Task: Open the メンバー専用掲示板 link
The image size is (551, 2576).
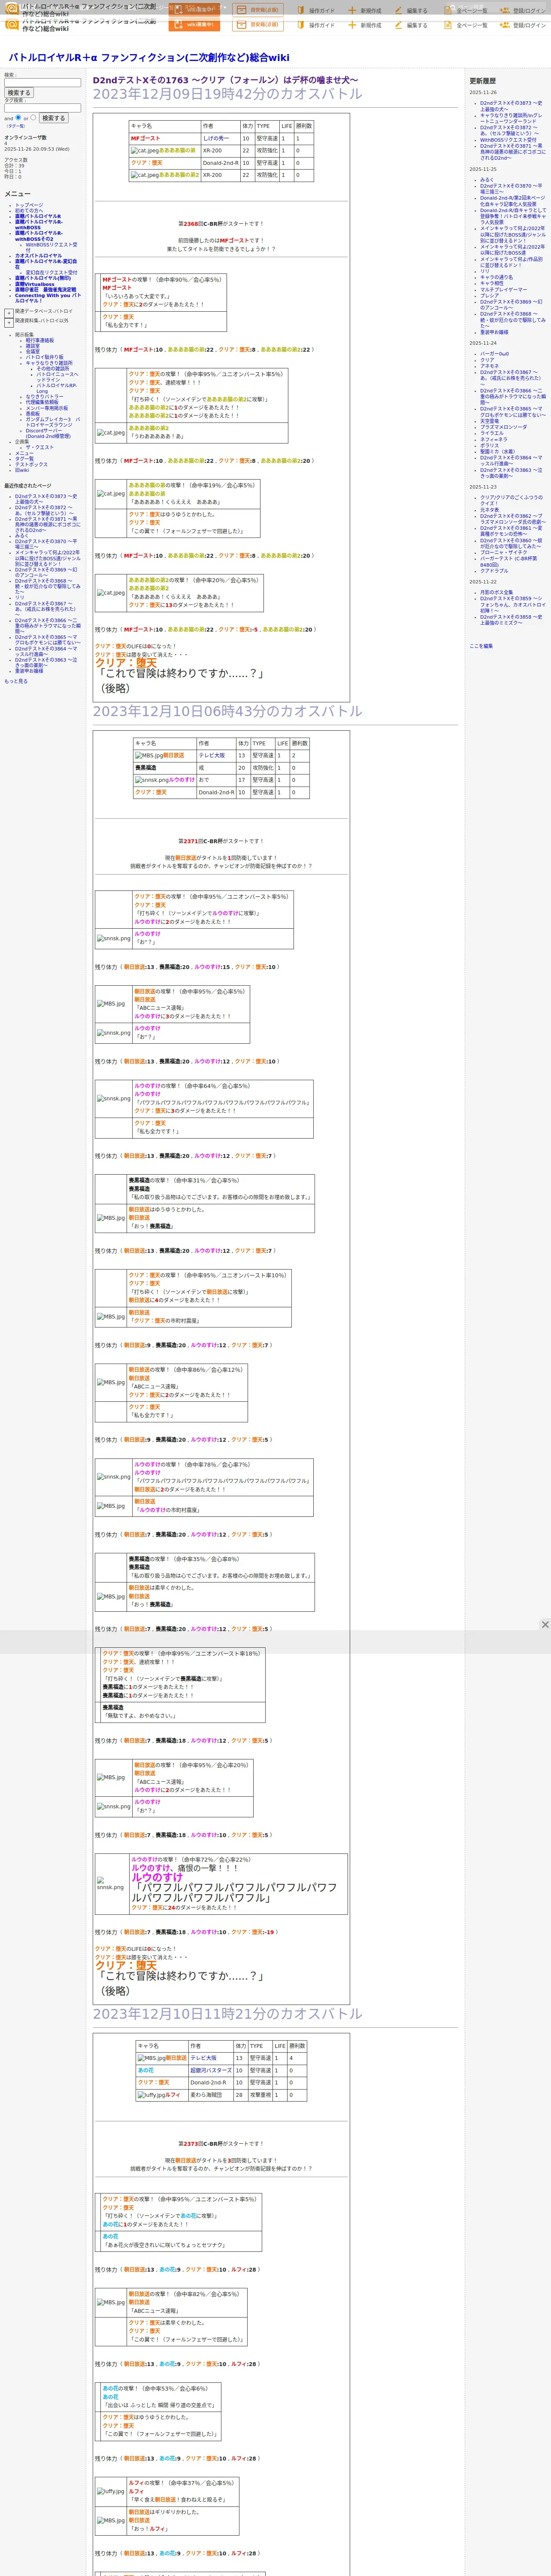Action: coord(47,408)
